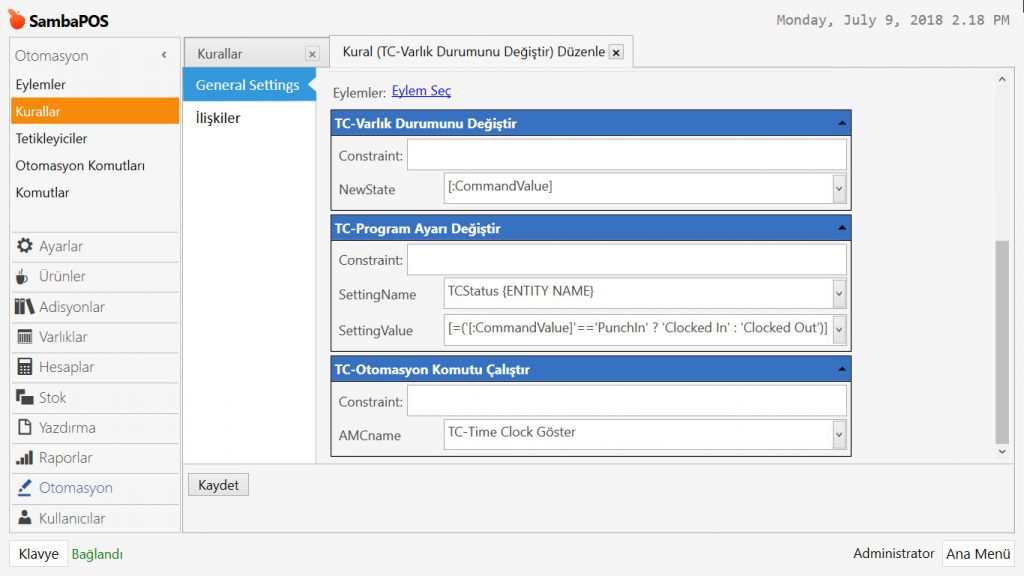Click the Varlıklar icon in sidebar
1024x576 pixels.
(x=25, y=337)
